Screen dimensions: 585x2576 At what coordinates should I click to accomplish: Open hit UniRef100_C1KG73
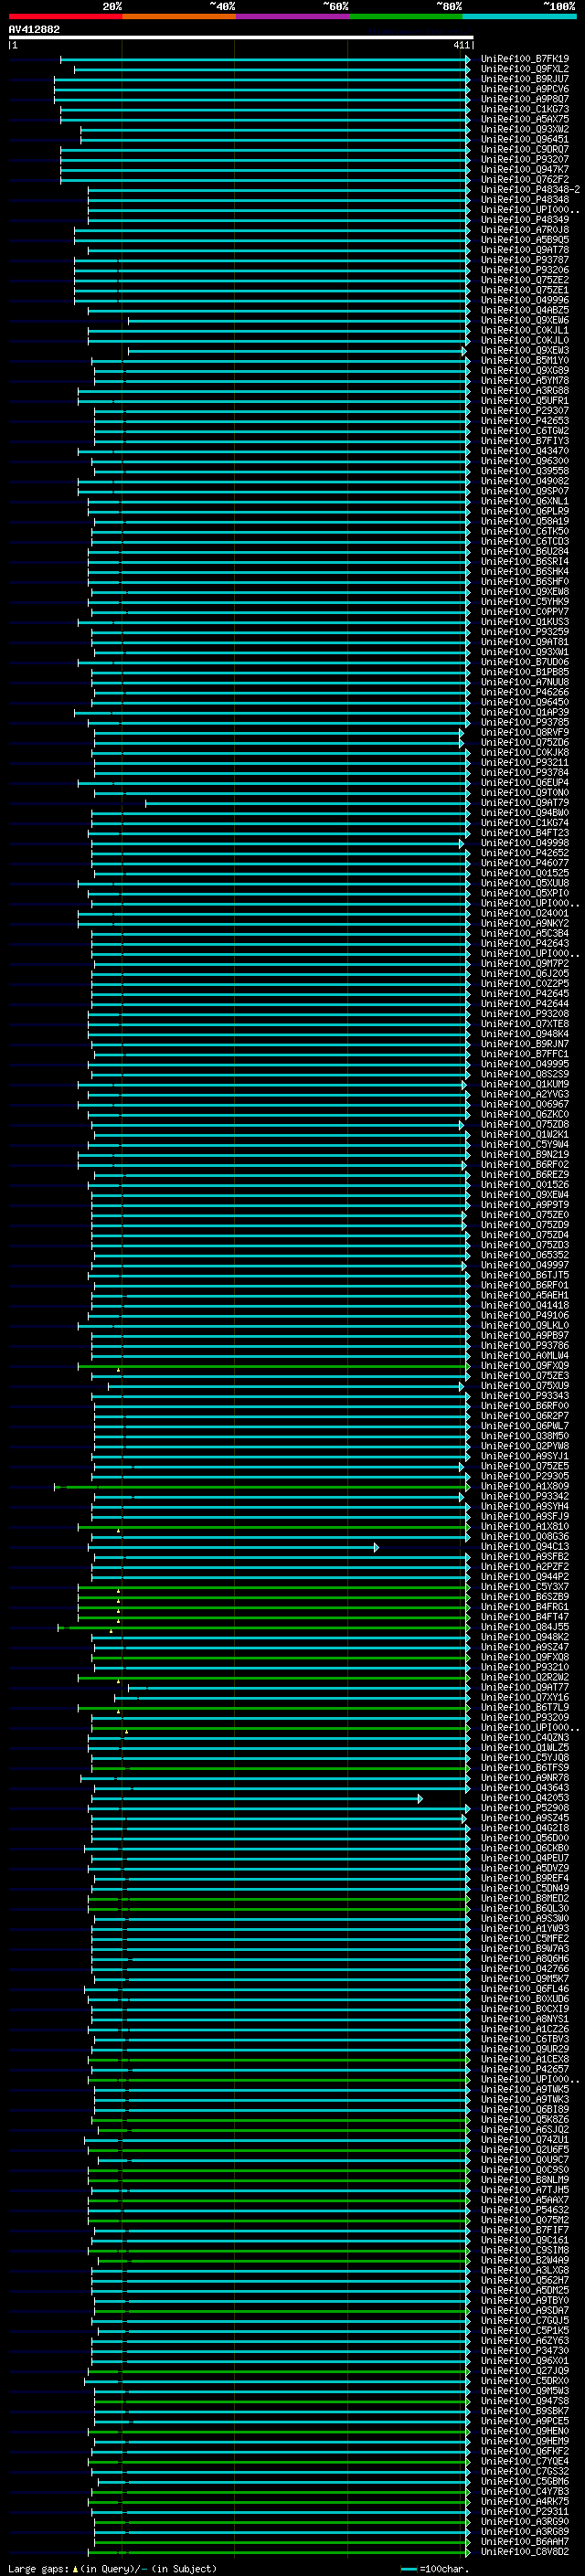pyautogui.click(x=524, y=109)
